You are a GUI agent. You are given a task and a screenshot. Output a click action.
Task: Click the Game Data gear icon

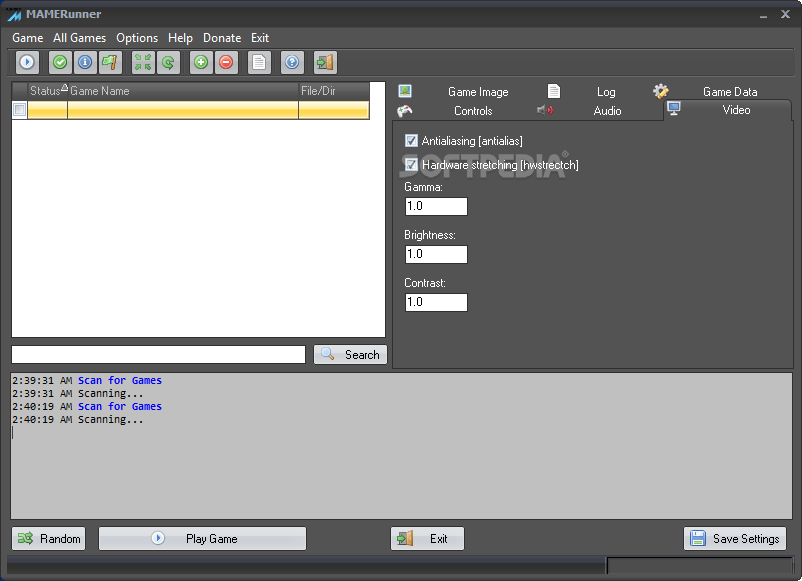click(x=660, y=91)
